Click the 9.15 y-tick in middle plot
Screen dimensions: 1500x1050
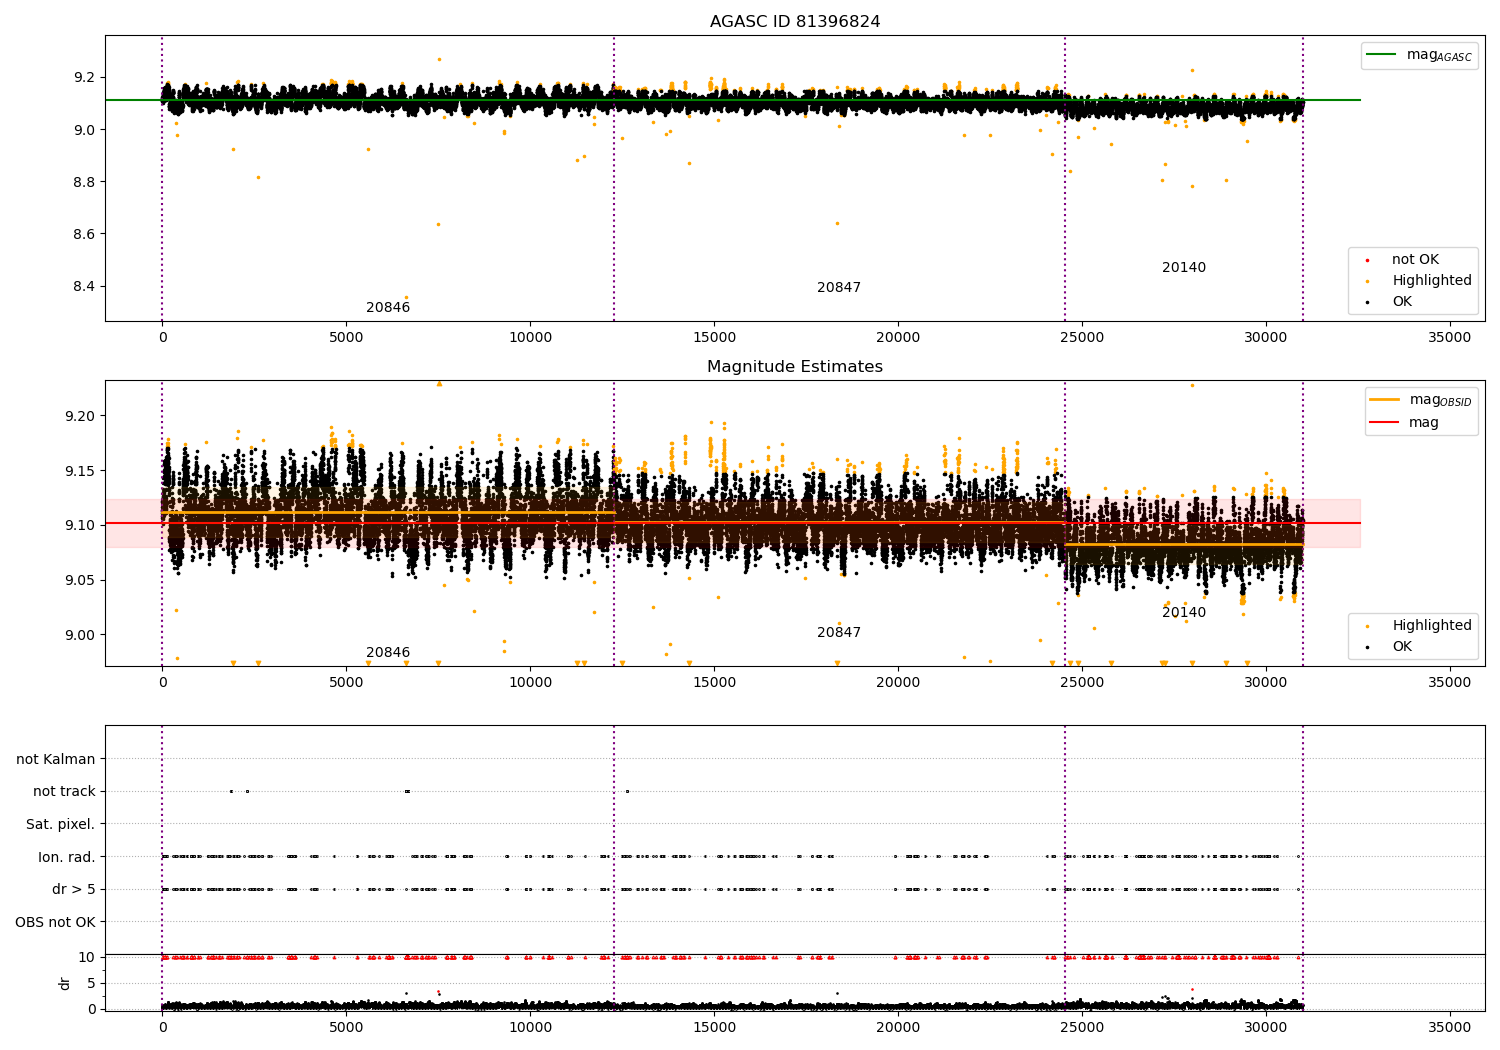tap(80, 471)
